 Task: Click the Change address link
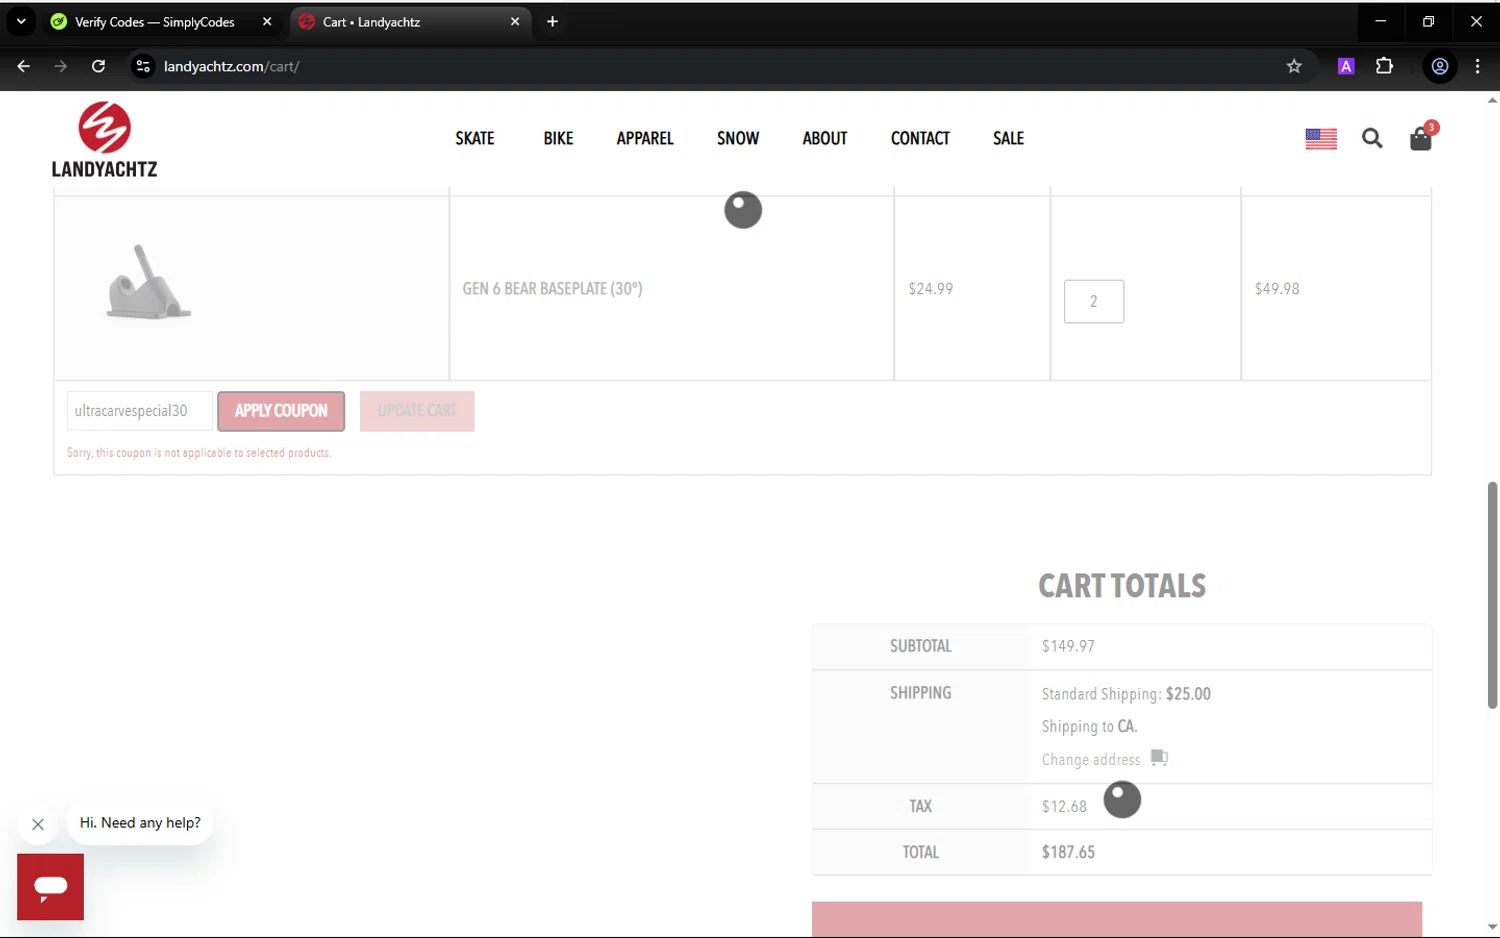click(1090, 759)
